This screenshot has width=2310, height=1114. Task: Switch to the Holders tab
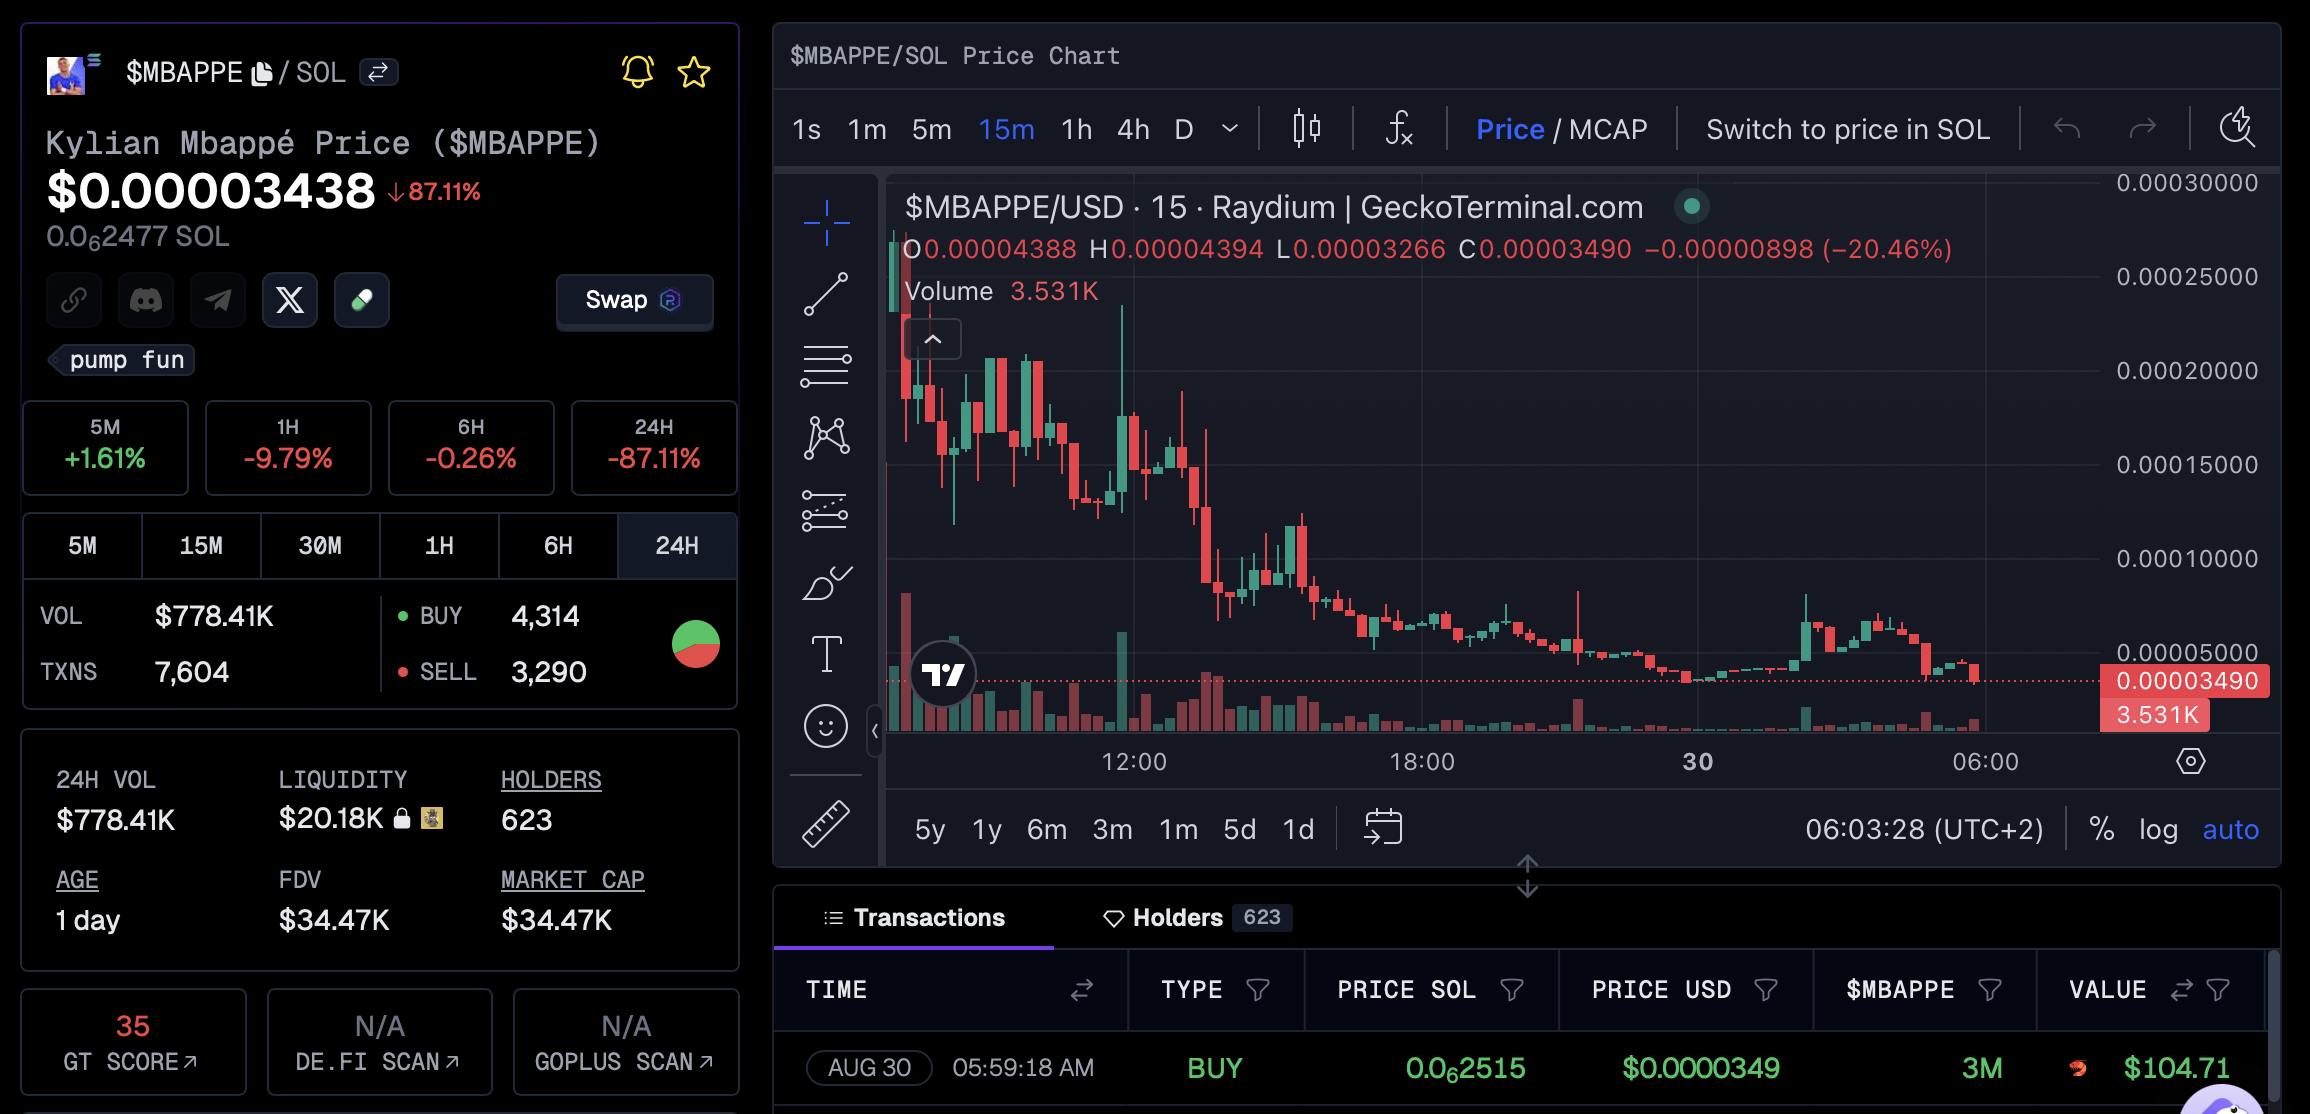[1176, 918]
